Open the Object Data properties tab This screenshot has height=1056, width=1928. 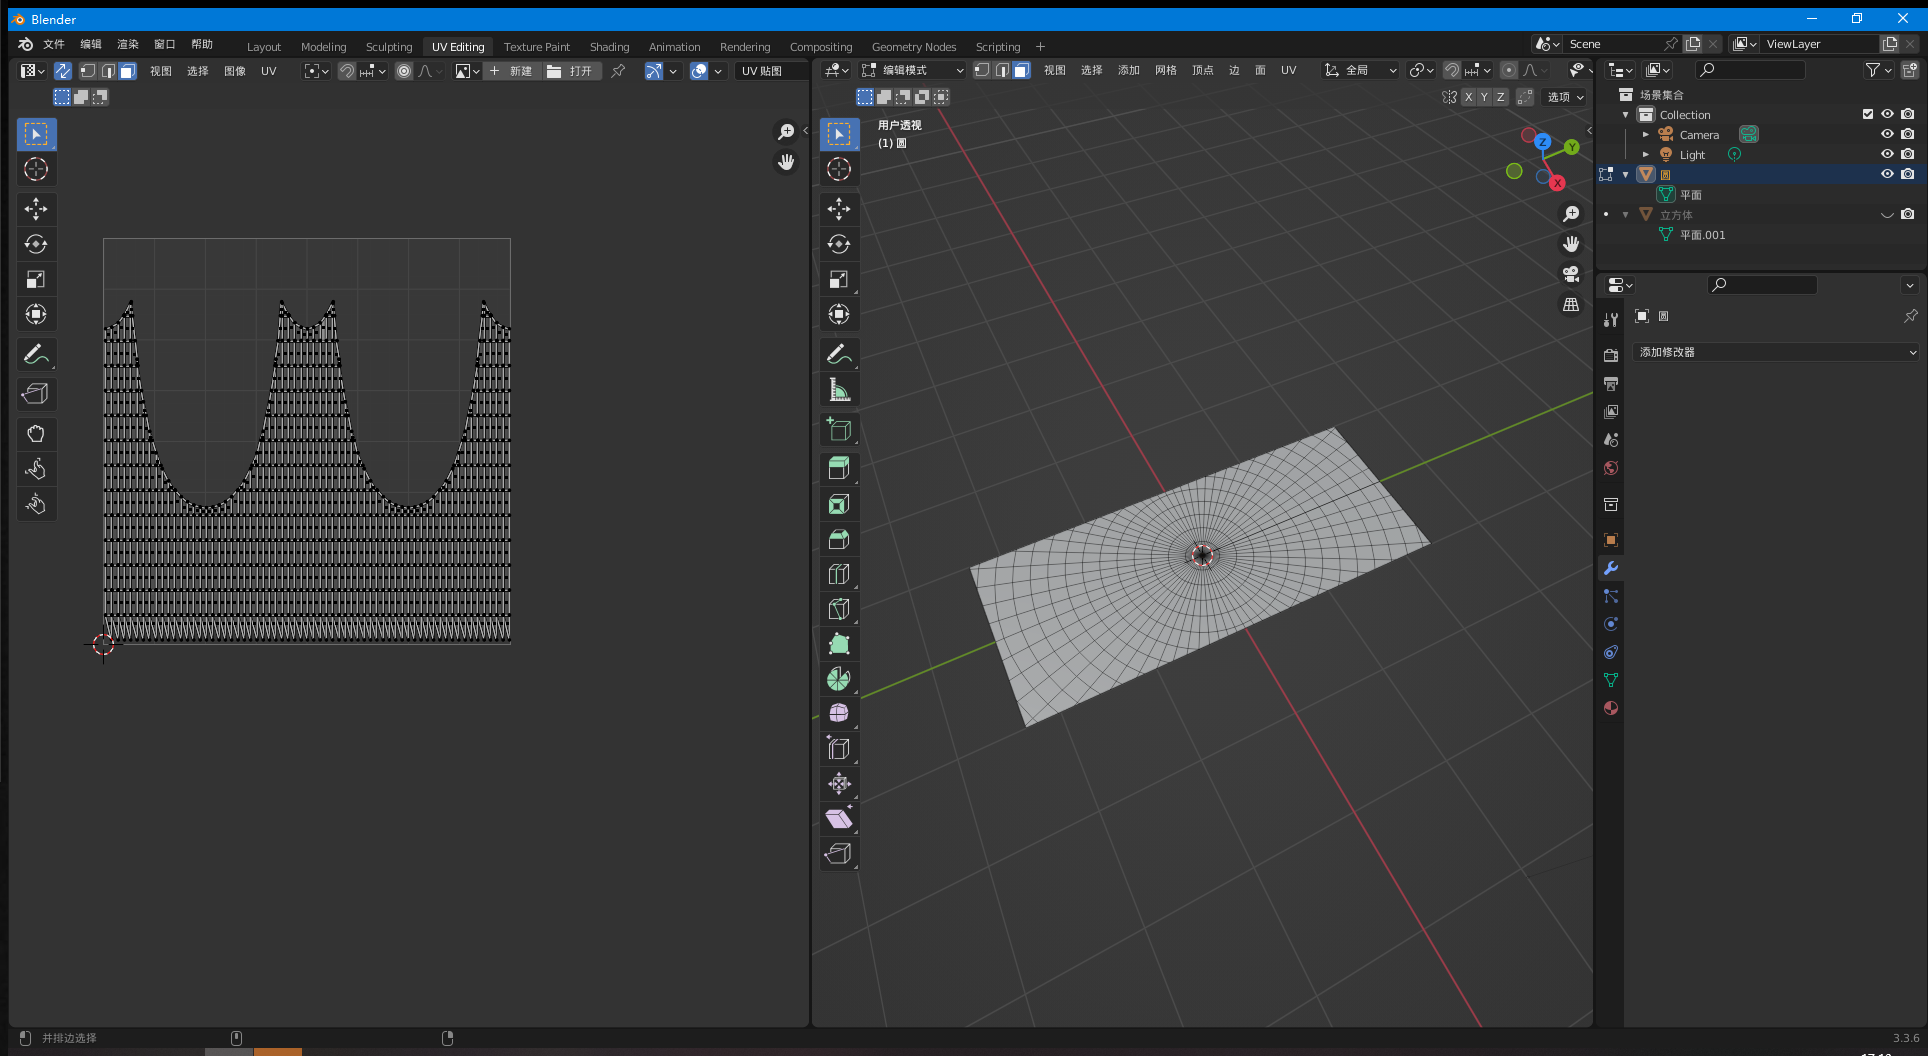tap(1610, 680)
